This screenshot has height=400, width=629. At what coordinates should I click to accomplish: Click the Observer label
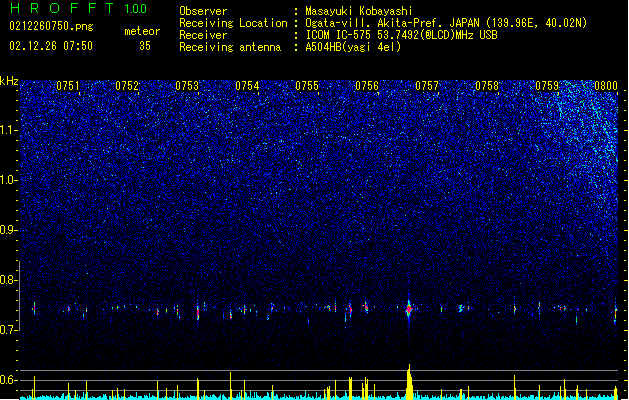(203, 11)
